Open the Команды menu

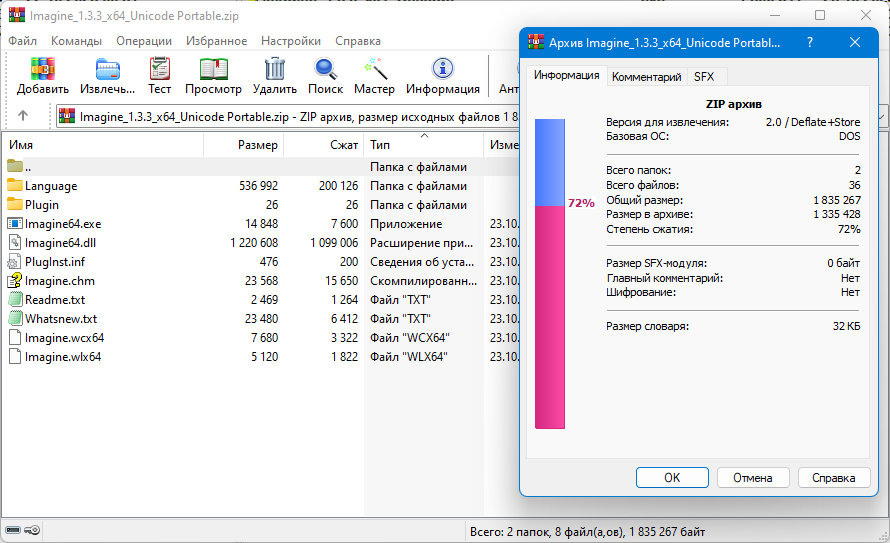point(76,41)
